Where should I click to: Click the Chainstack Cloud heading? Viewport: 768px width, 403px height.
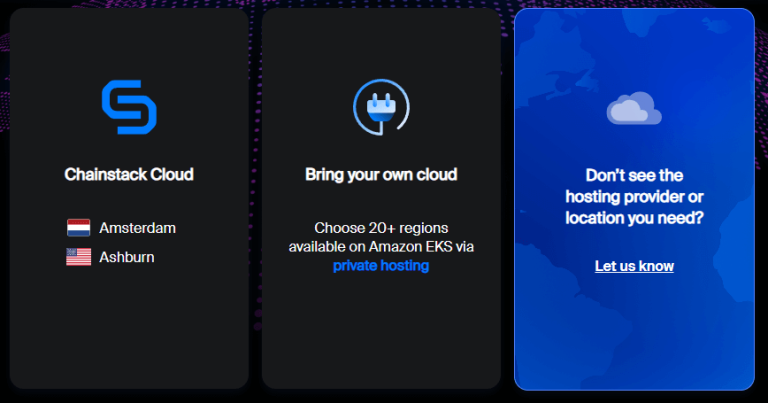(129, 174)
